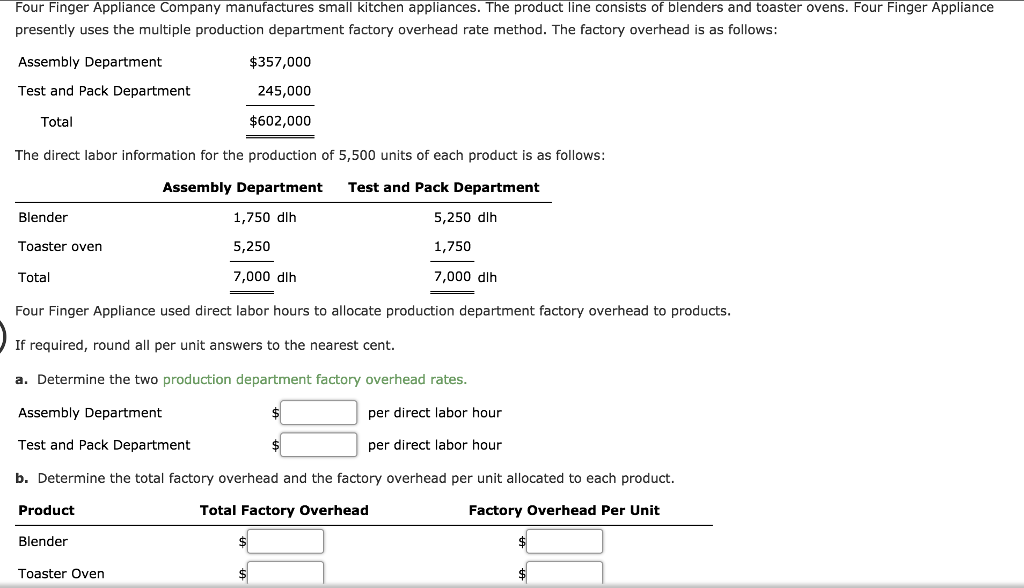The image size is (1024, 588).
Task: Select the Toaster Oven row label
Action: [61, 573]
